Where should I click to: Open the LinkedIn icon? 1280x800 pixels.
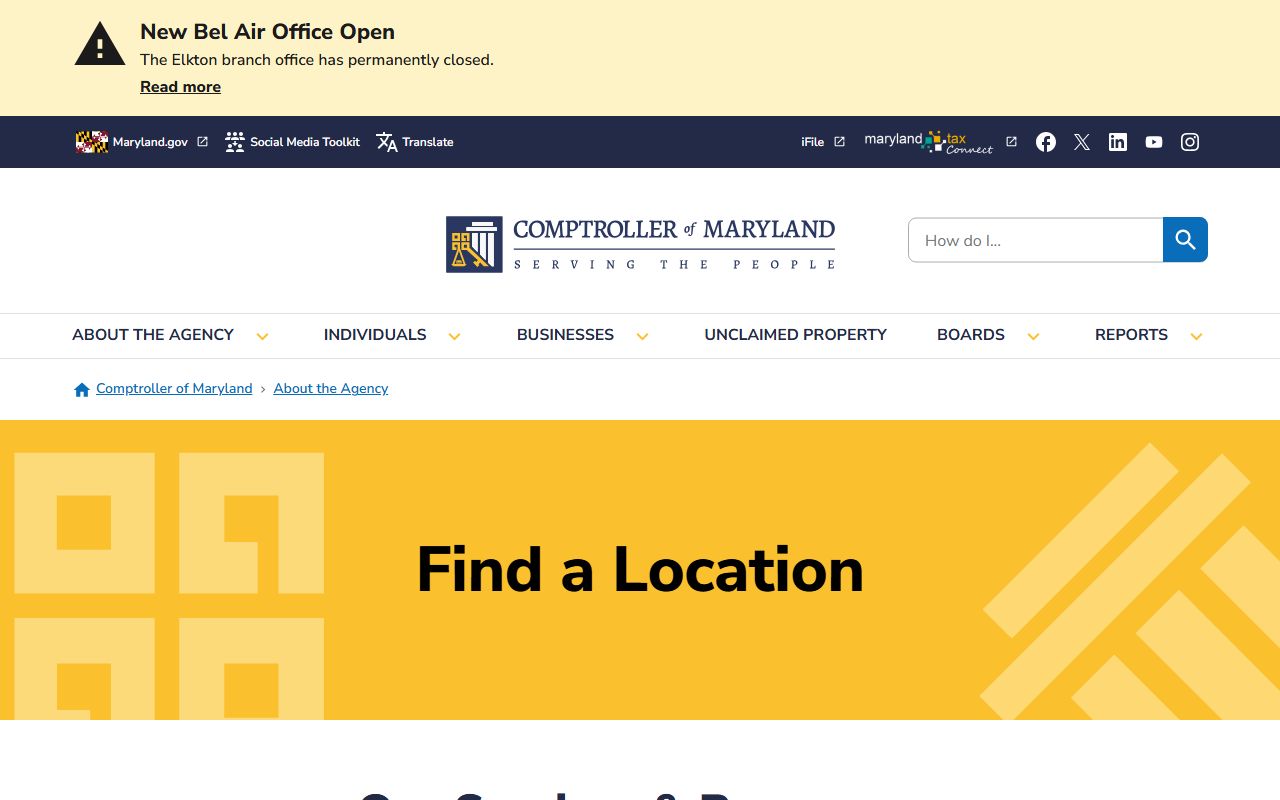(x=1118, y=142)
